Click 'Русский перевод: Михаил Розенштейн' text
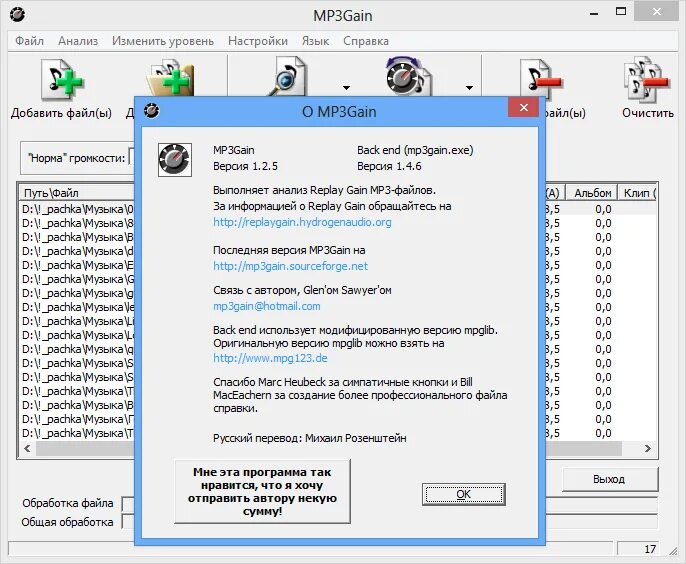The width and height of the screenshot is (686, 564). 310,438
